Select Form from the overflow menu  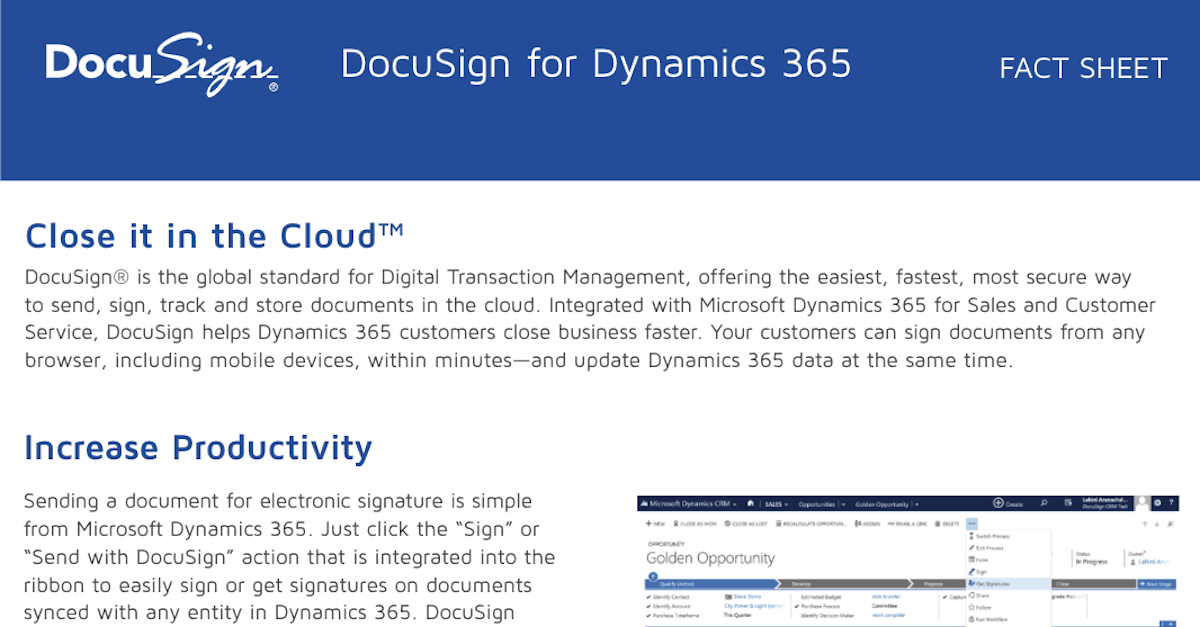1008,560
